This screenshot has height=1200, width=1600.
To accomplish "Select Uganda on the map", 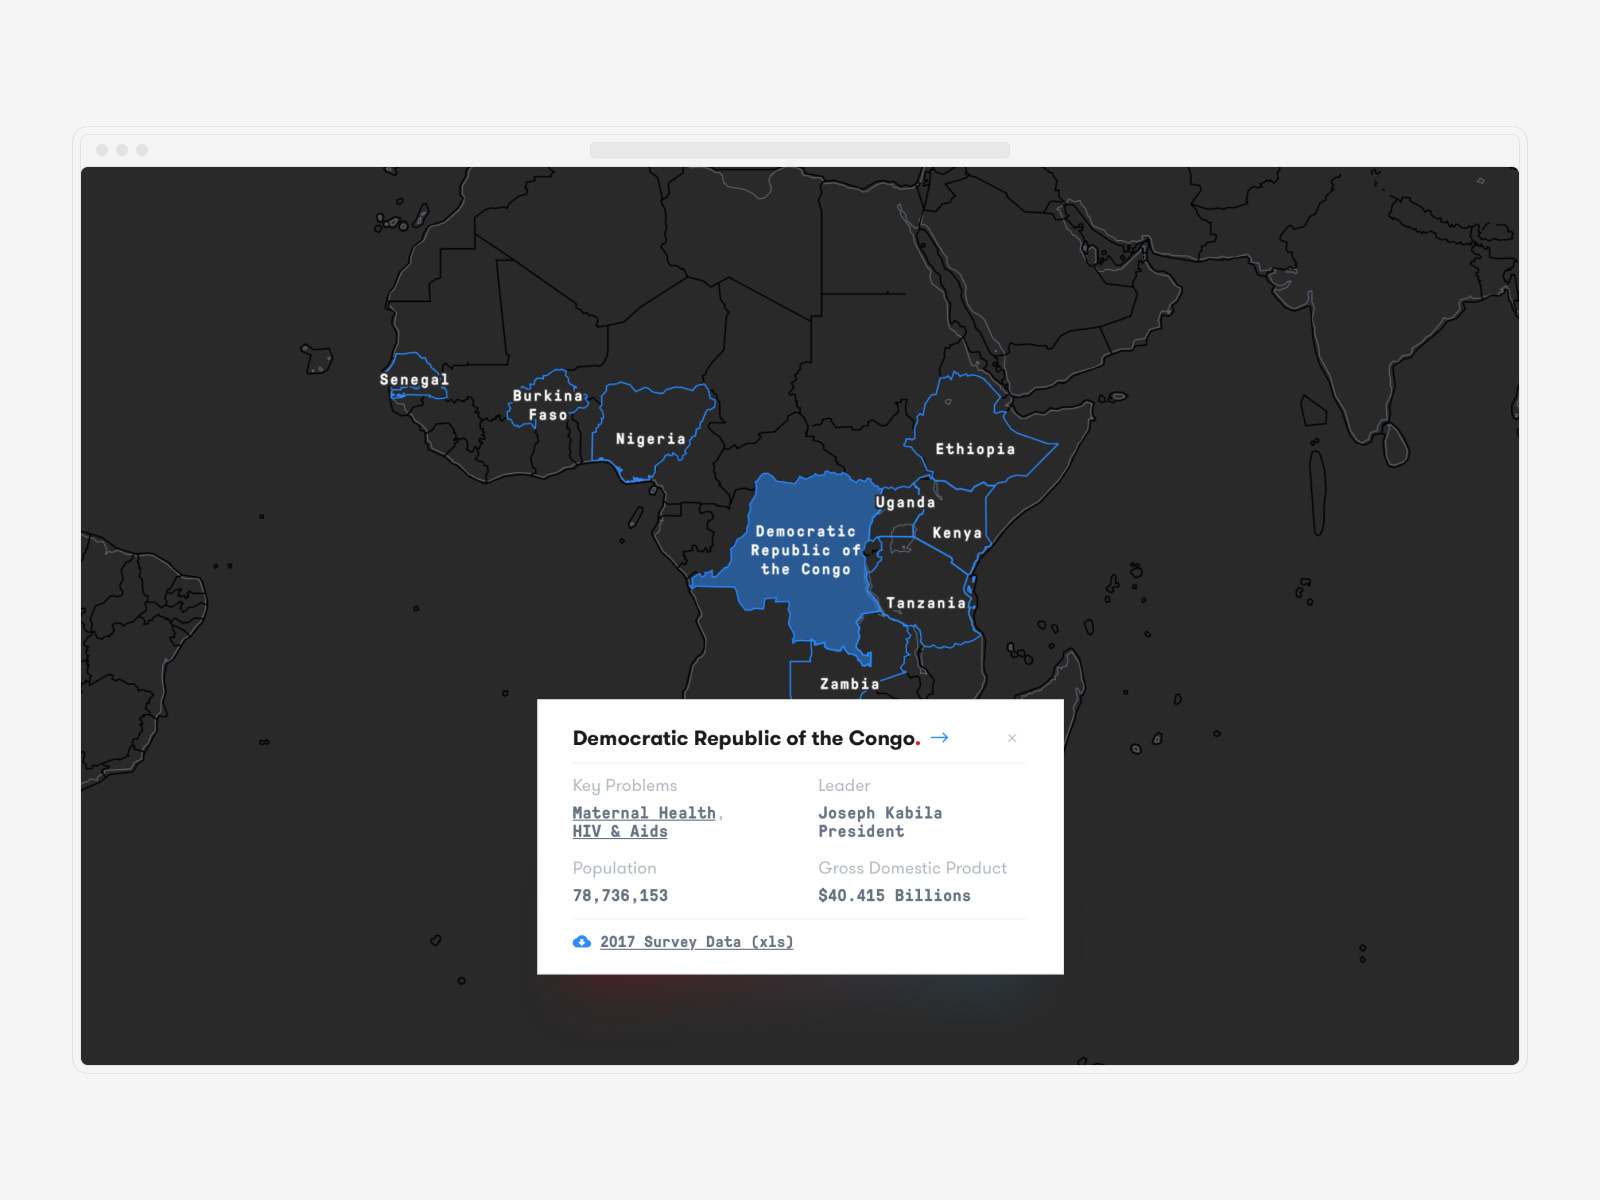I will pos(905,502).
